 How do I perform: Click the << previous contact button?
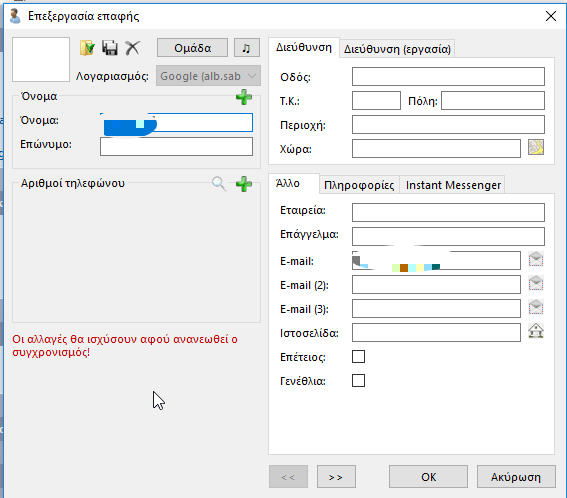(288, 477)
